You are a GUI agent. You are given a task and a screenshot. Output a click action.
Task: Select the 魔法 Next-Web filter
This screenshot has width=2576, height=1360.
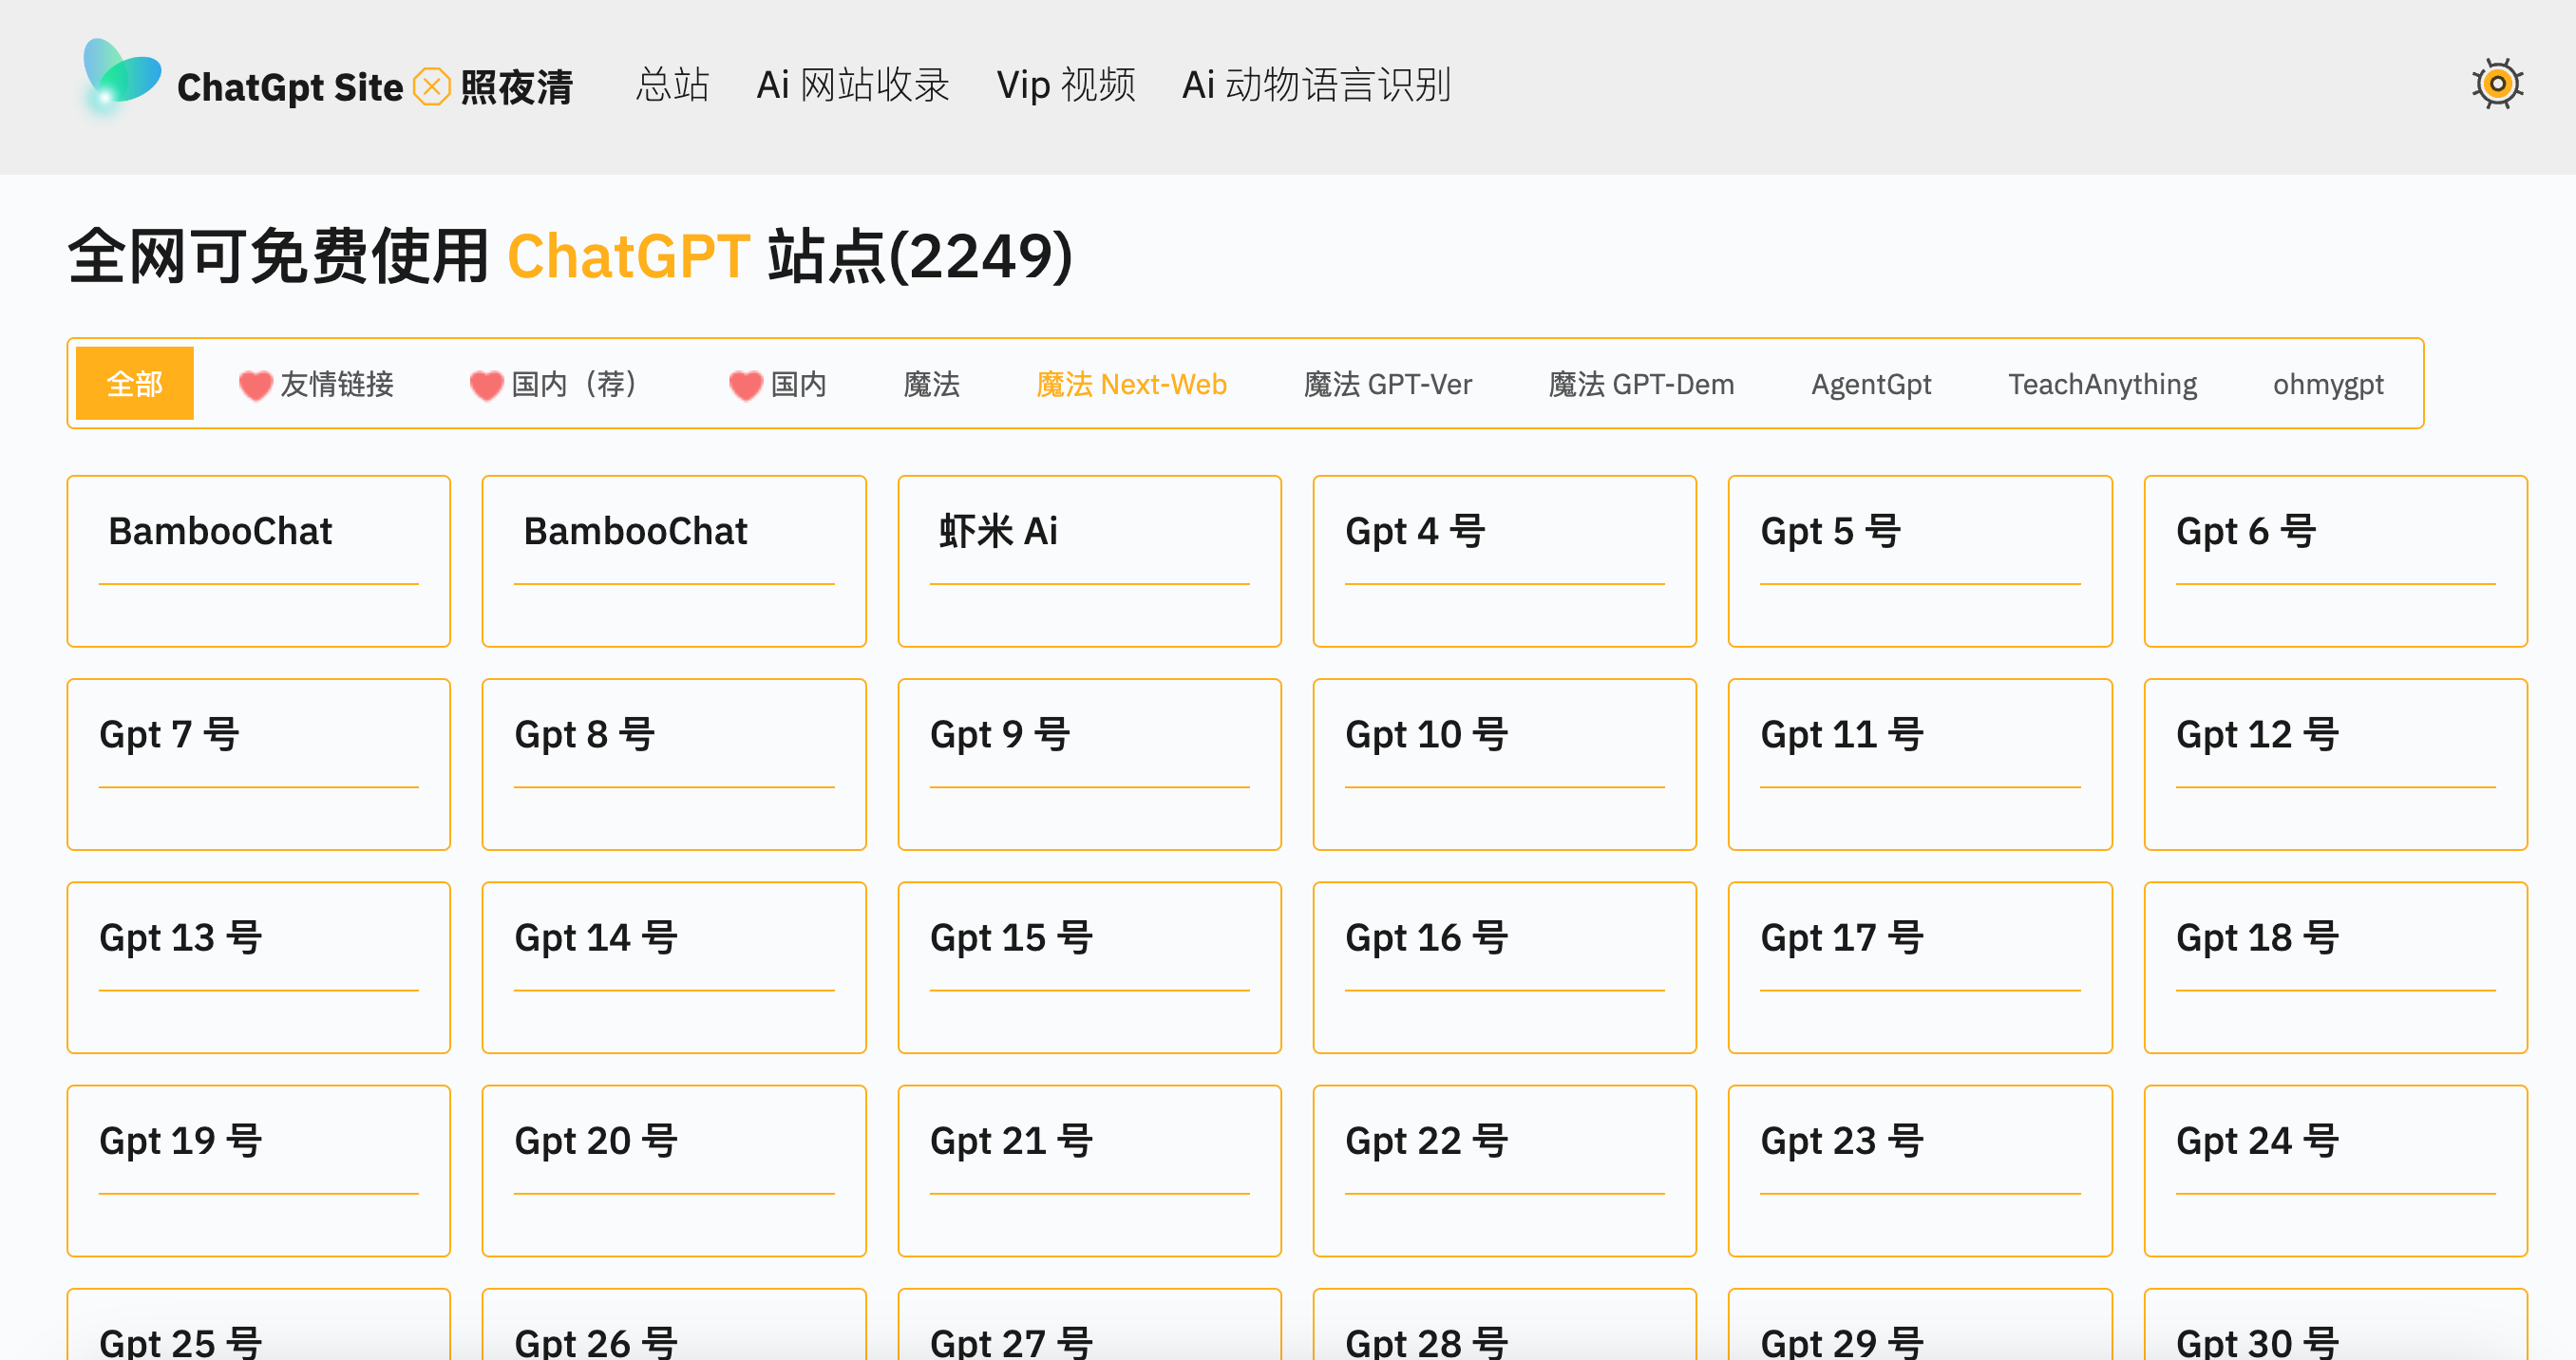[x=1132, y=383]
